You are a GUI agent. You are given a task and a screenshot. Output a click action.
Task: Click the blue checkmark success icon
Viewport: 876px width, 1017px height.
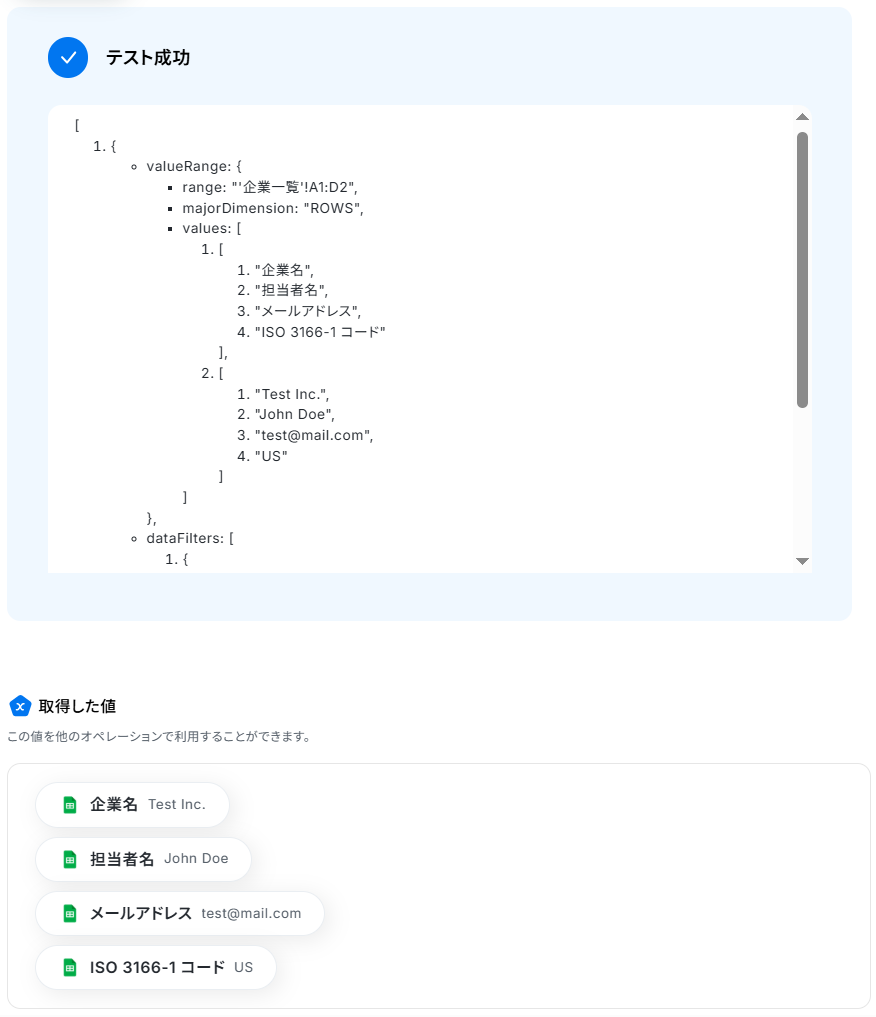(x=68, y=58)
